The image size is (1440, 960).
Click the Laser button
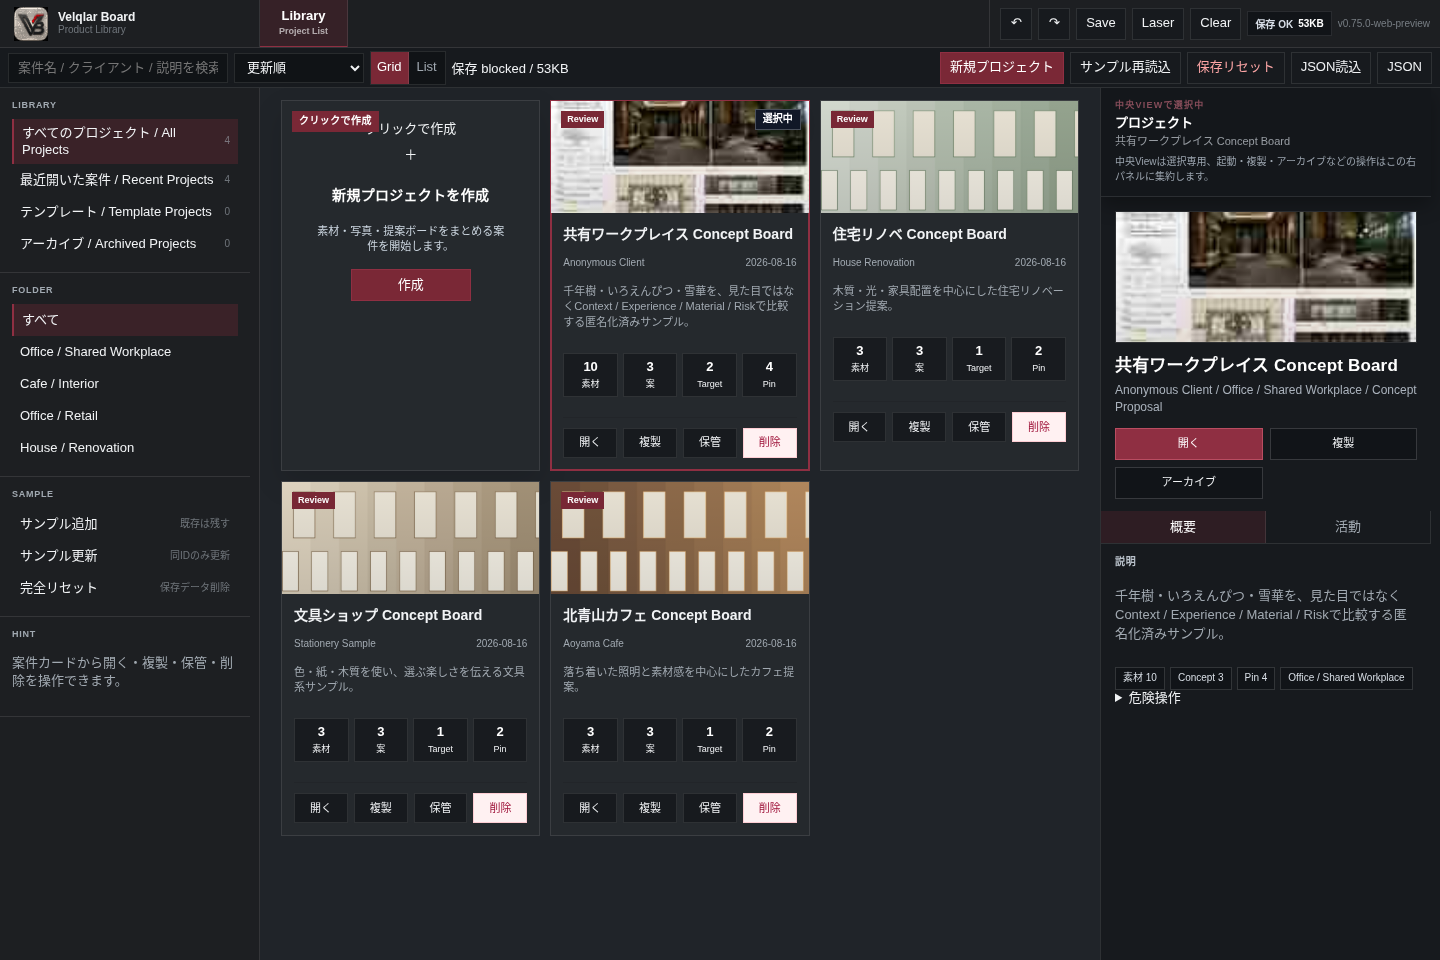click(x=1158, y=23)
